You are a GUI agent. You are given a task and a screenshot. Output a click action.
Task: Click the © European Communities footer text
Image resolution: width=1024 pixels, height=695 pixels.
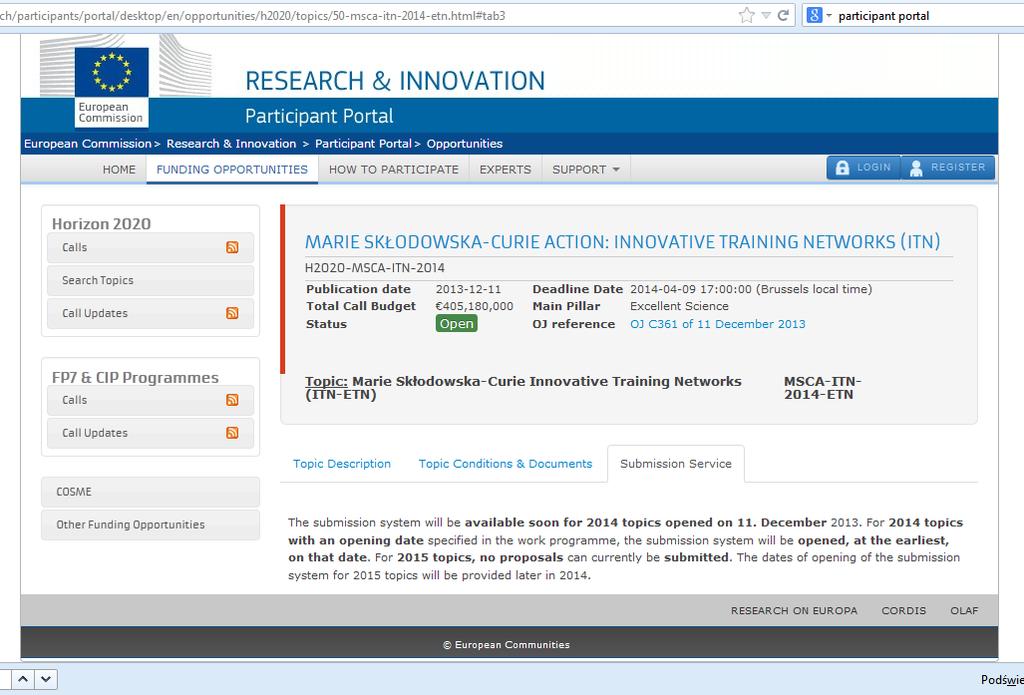pyautogui.click(x=506, y=645)
